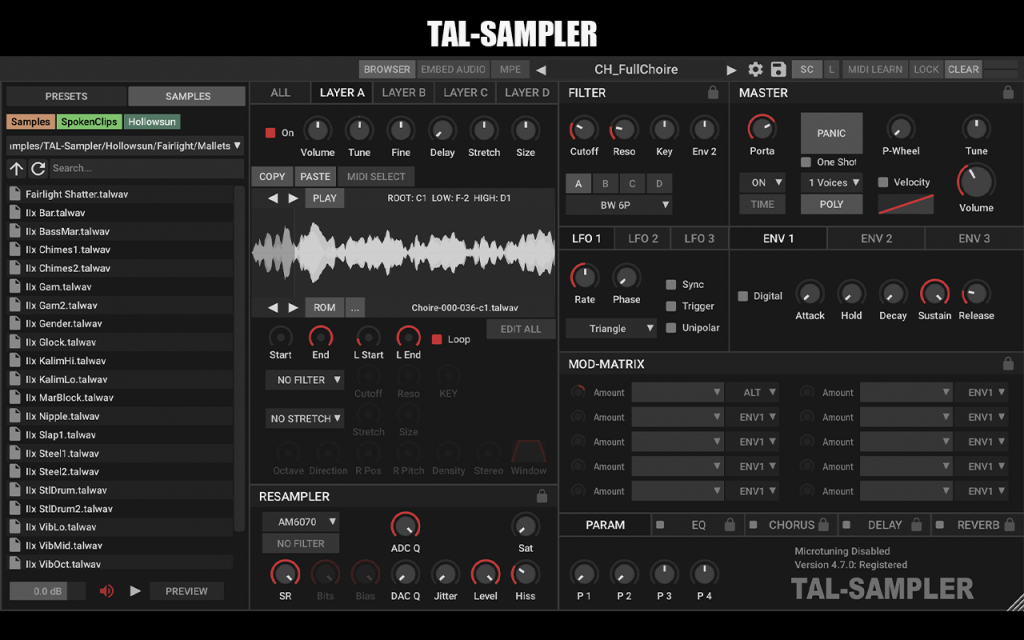This screenshot has height=640, width=1024.
Task: Switch to the LAYER D tab
Action: 527,93
